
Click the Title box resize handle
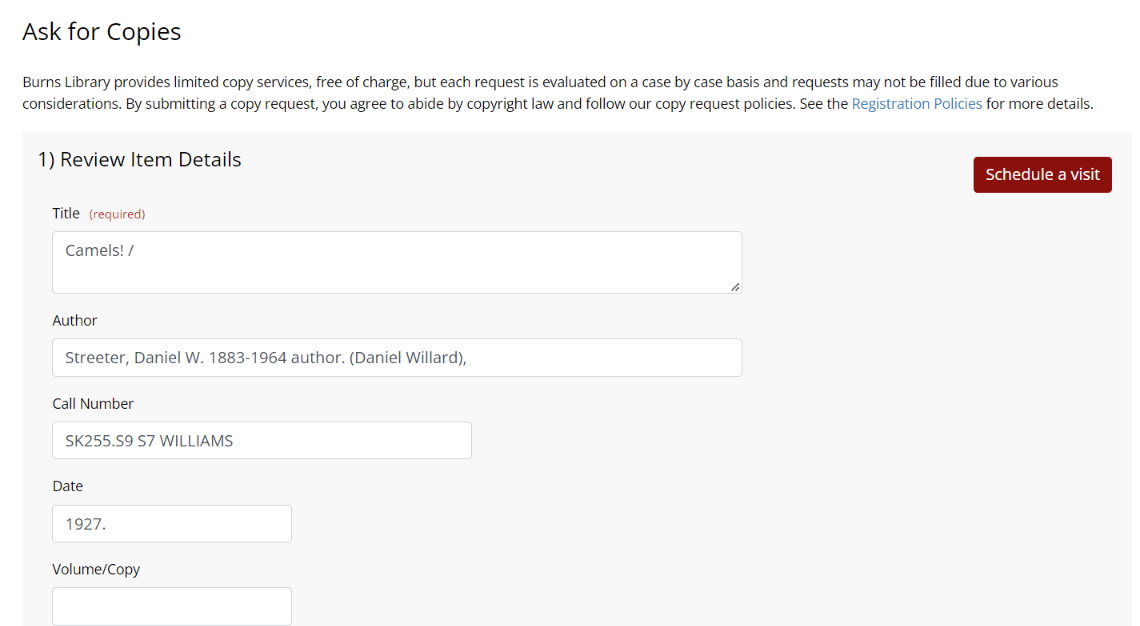click(x=735, y=287)
